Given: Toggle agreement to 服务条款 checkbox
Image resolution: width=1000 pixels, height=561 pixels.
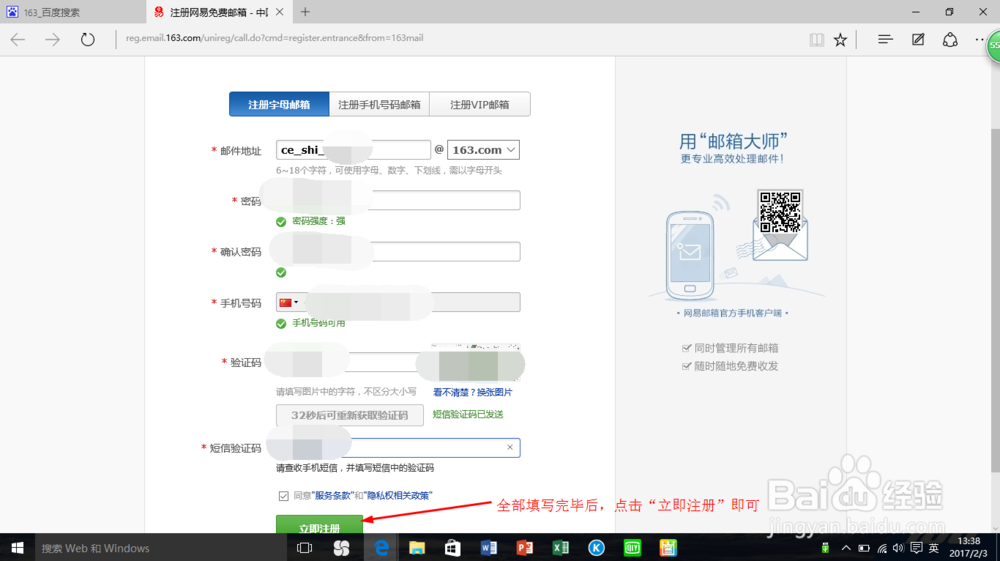Looking at the screenshot, I should 283,495.
